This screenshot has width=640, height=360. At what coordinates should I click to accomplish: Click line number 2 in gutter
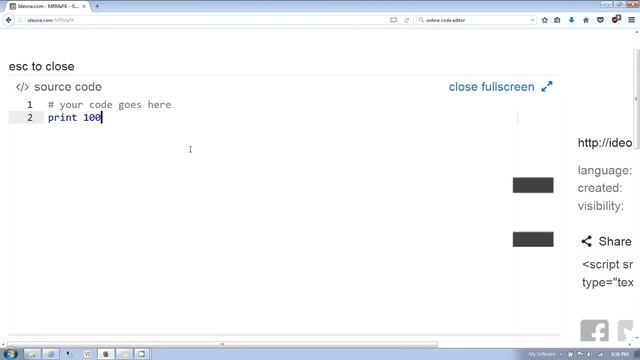(x=29, y=118)
